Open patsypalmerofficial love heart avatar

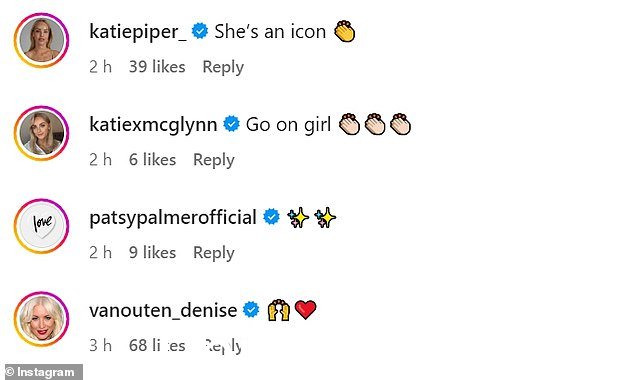[x=42, y=226]
